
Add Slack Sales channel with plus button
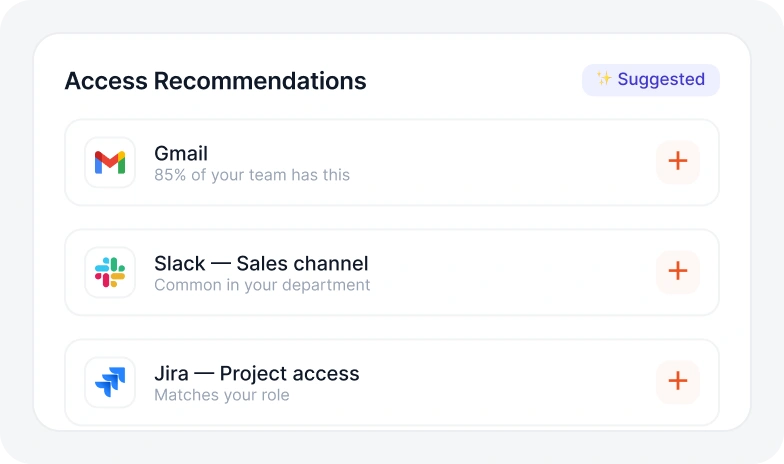coord(678,272)
